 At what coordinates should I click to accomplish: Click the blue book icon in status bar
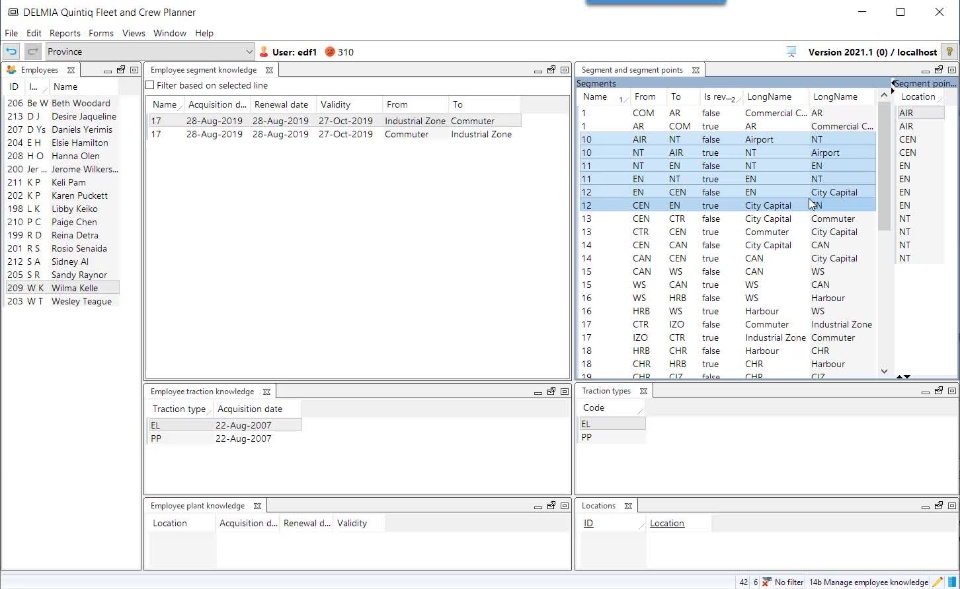952,582
